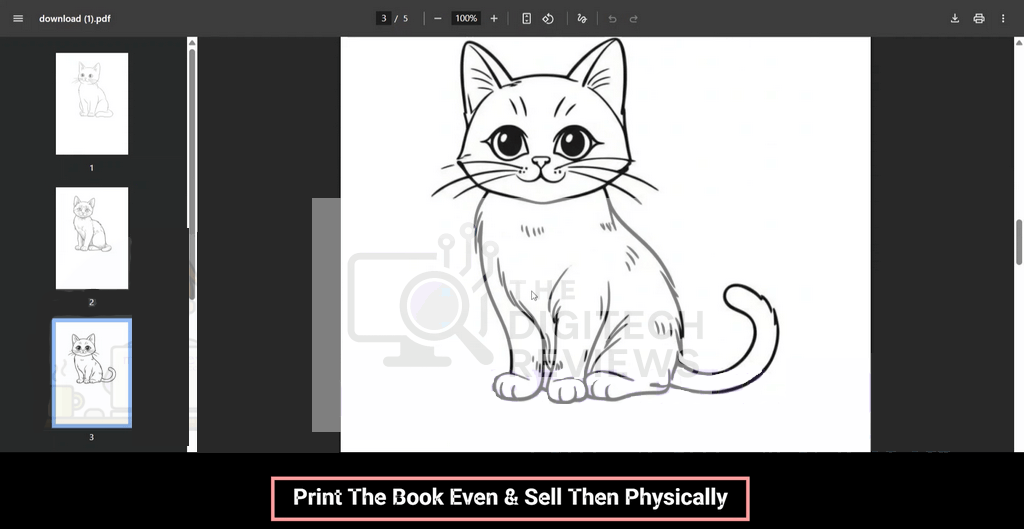
Task: Open page 2 thumbnail
Action: (x=91, y=238)
